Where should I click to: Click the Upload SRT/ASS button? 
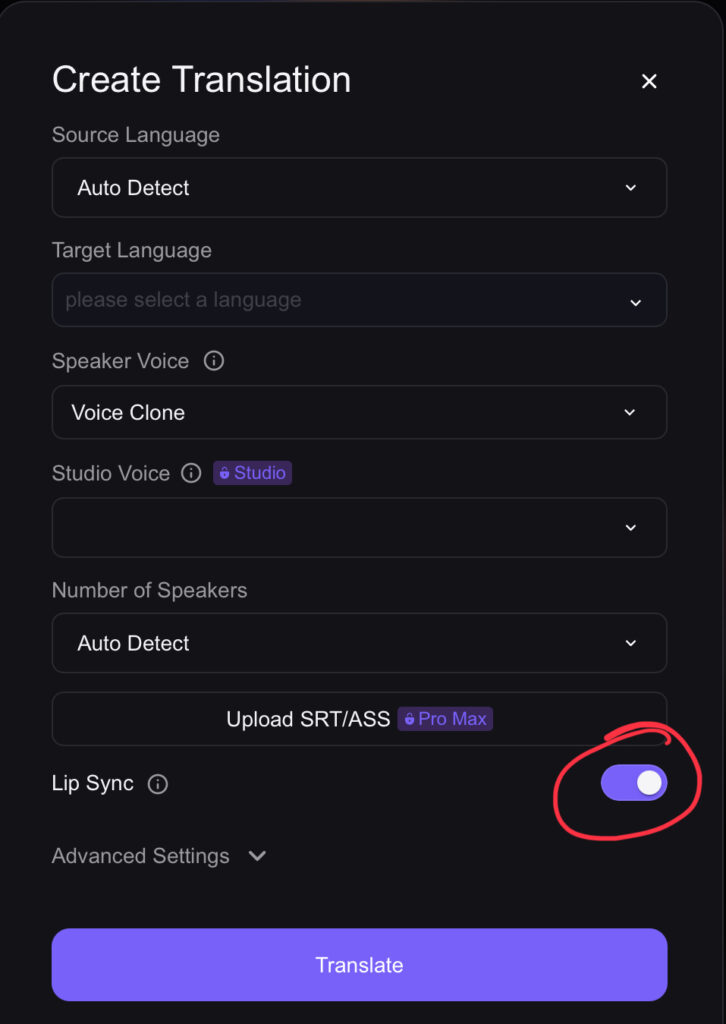click(x=308, y=719)
